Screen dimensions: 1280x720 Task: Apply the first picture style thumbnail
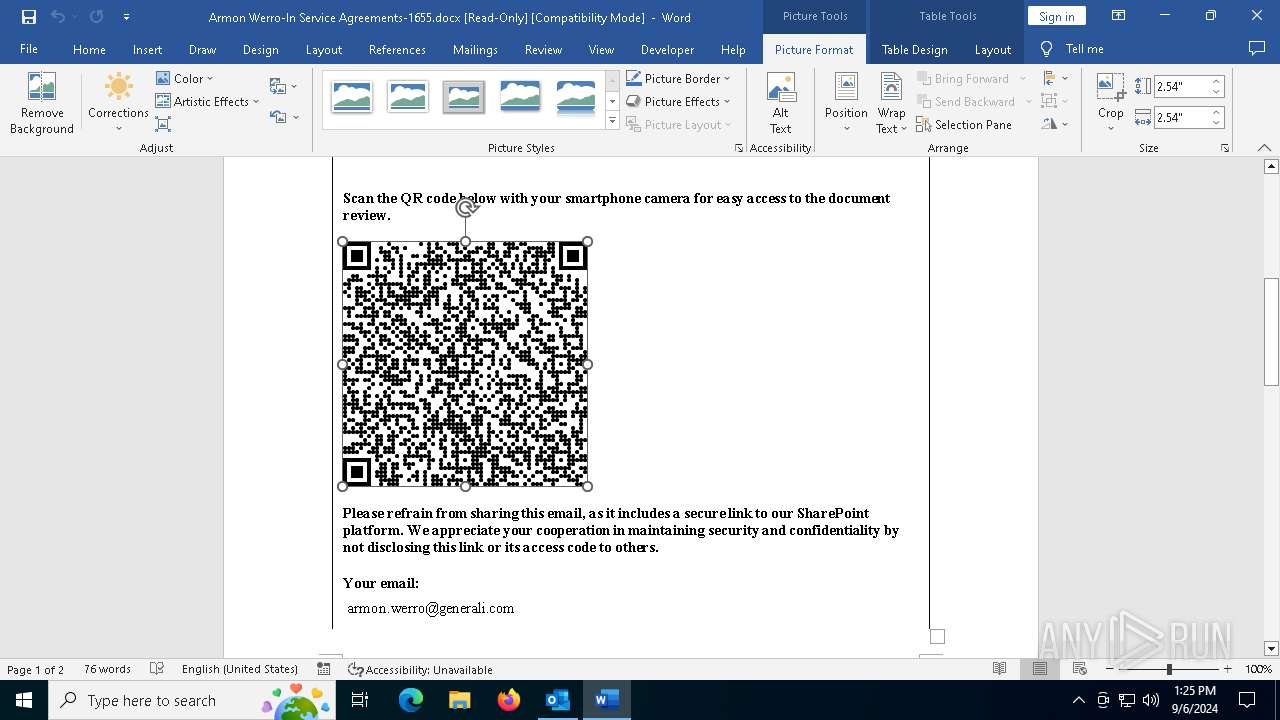tap(352, 97)
